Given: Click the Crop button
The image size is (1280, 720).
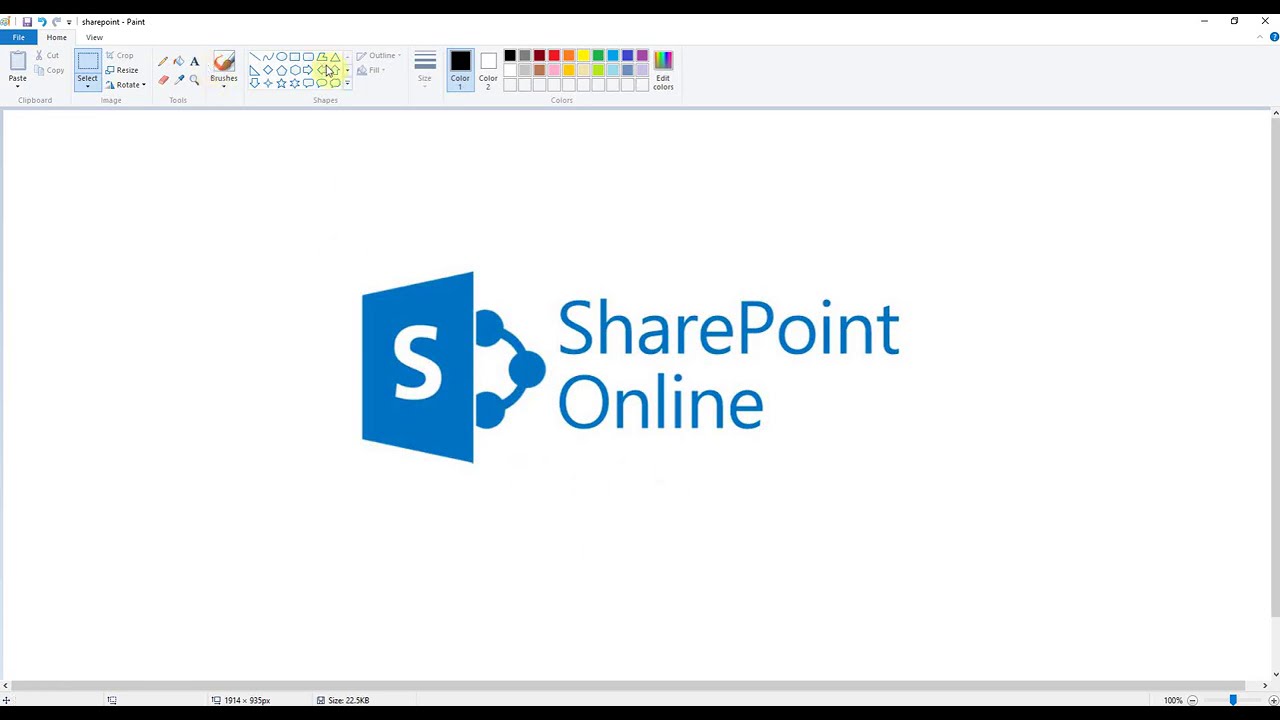Looking at the screenshot, I should click(119, 55).
